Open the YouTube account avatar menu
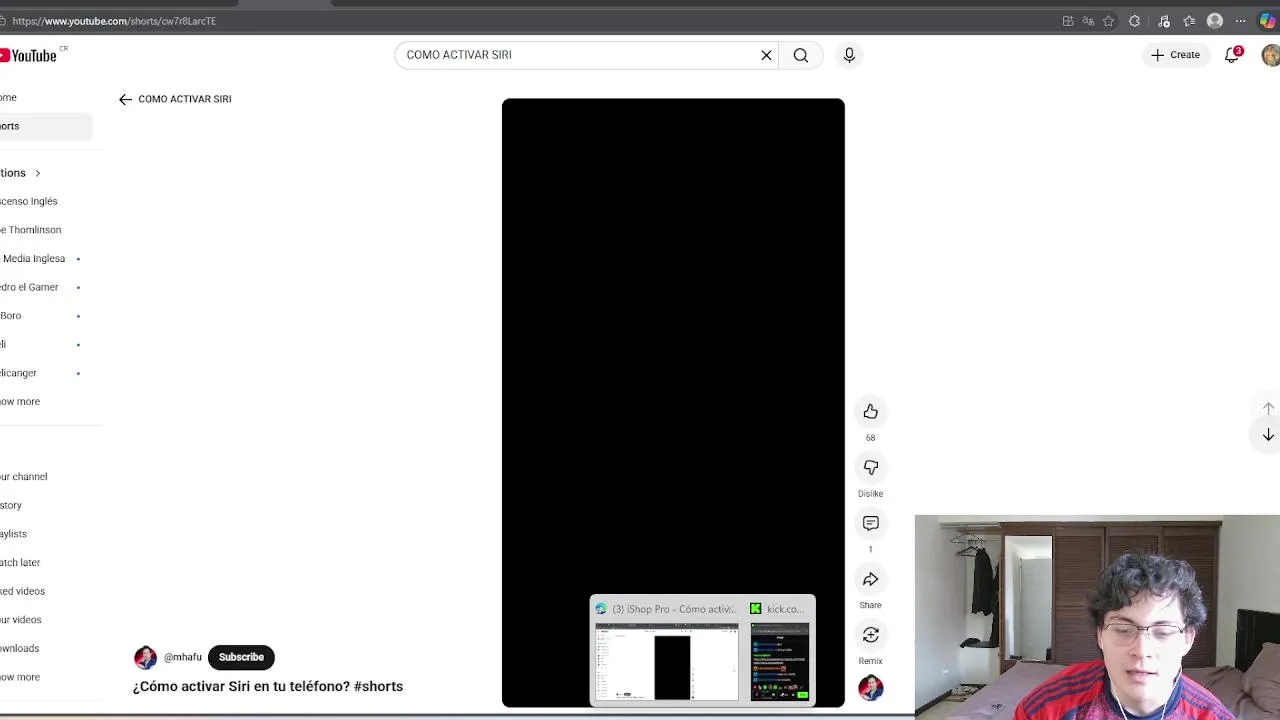Screen dimensions: 1280x720 point(1271,55)
